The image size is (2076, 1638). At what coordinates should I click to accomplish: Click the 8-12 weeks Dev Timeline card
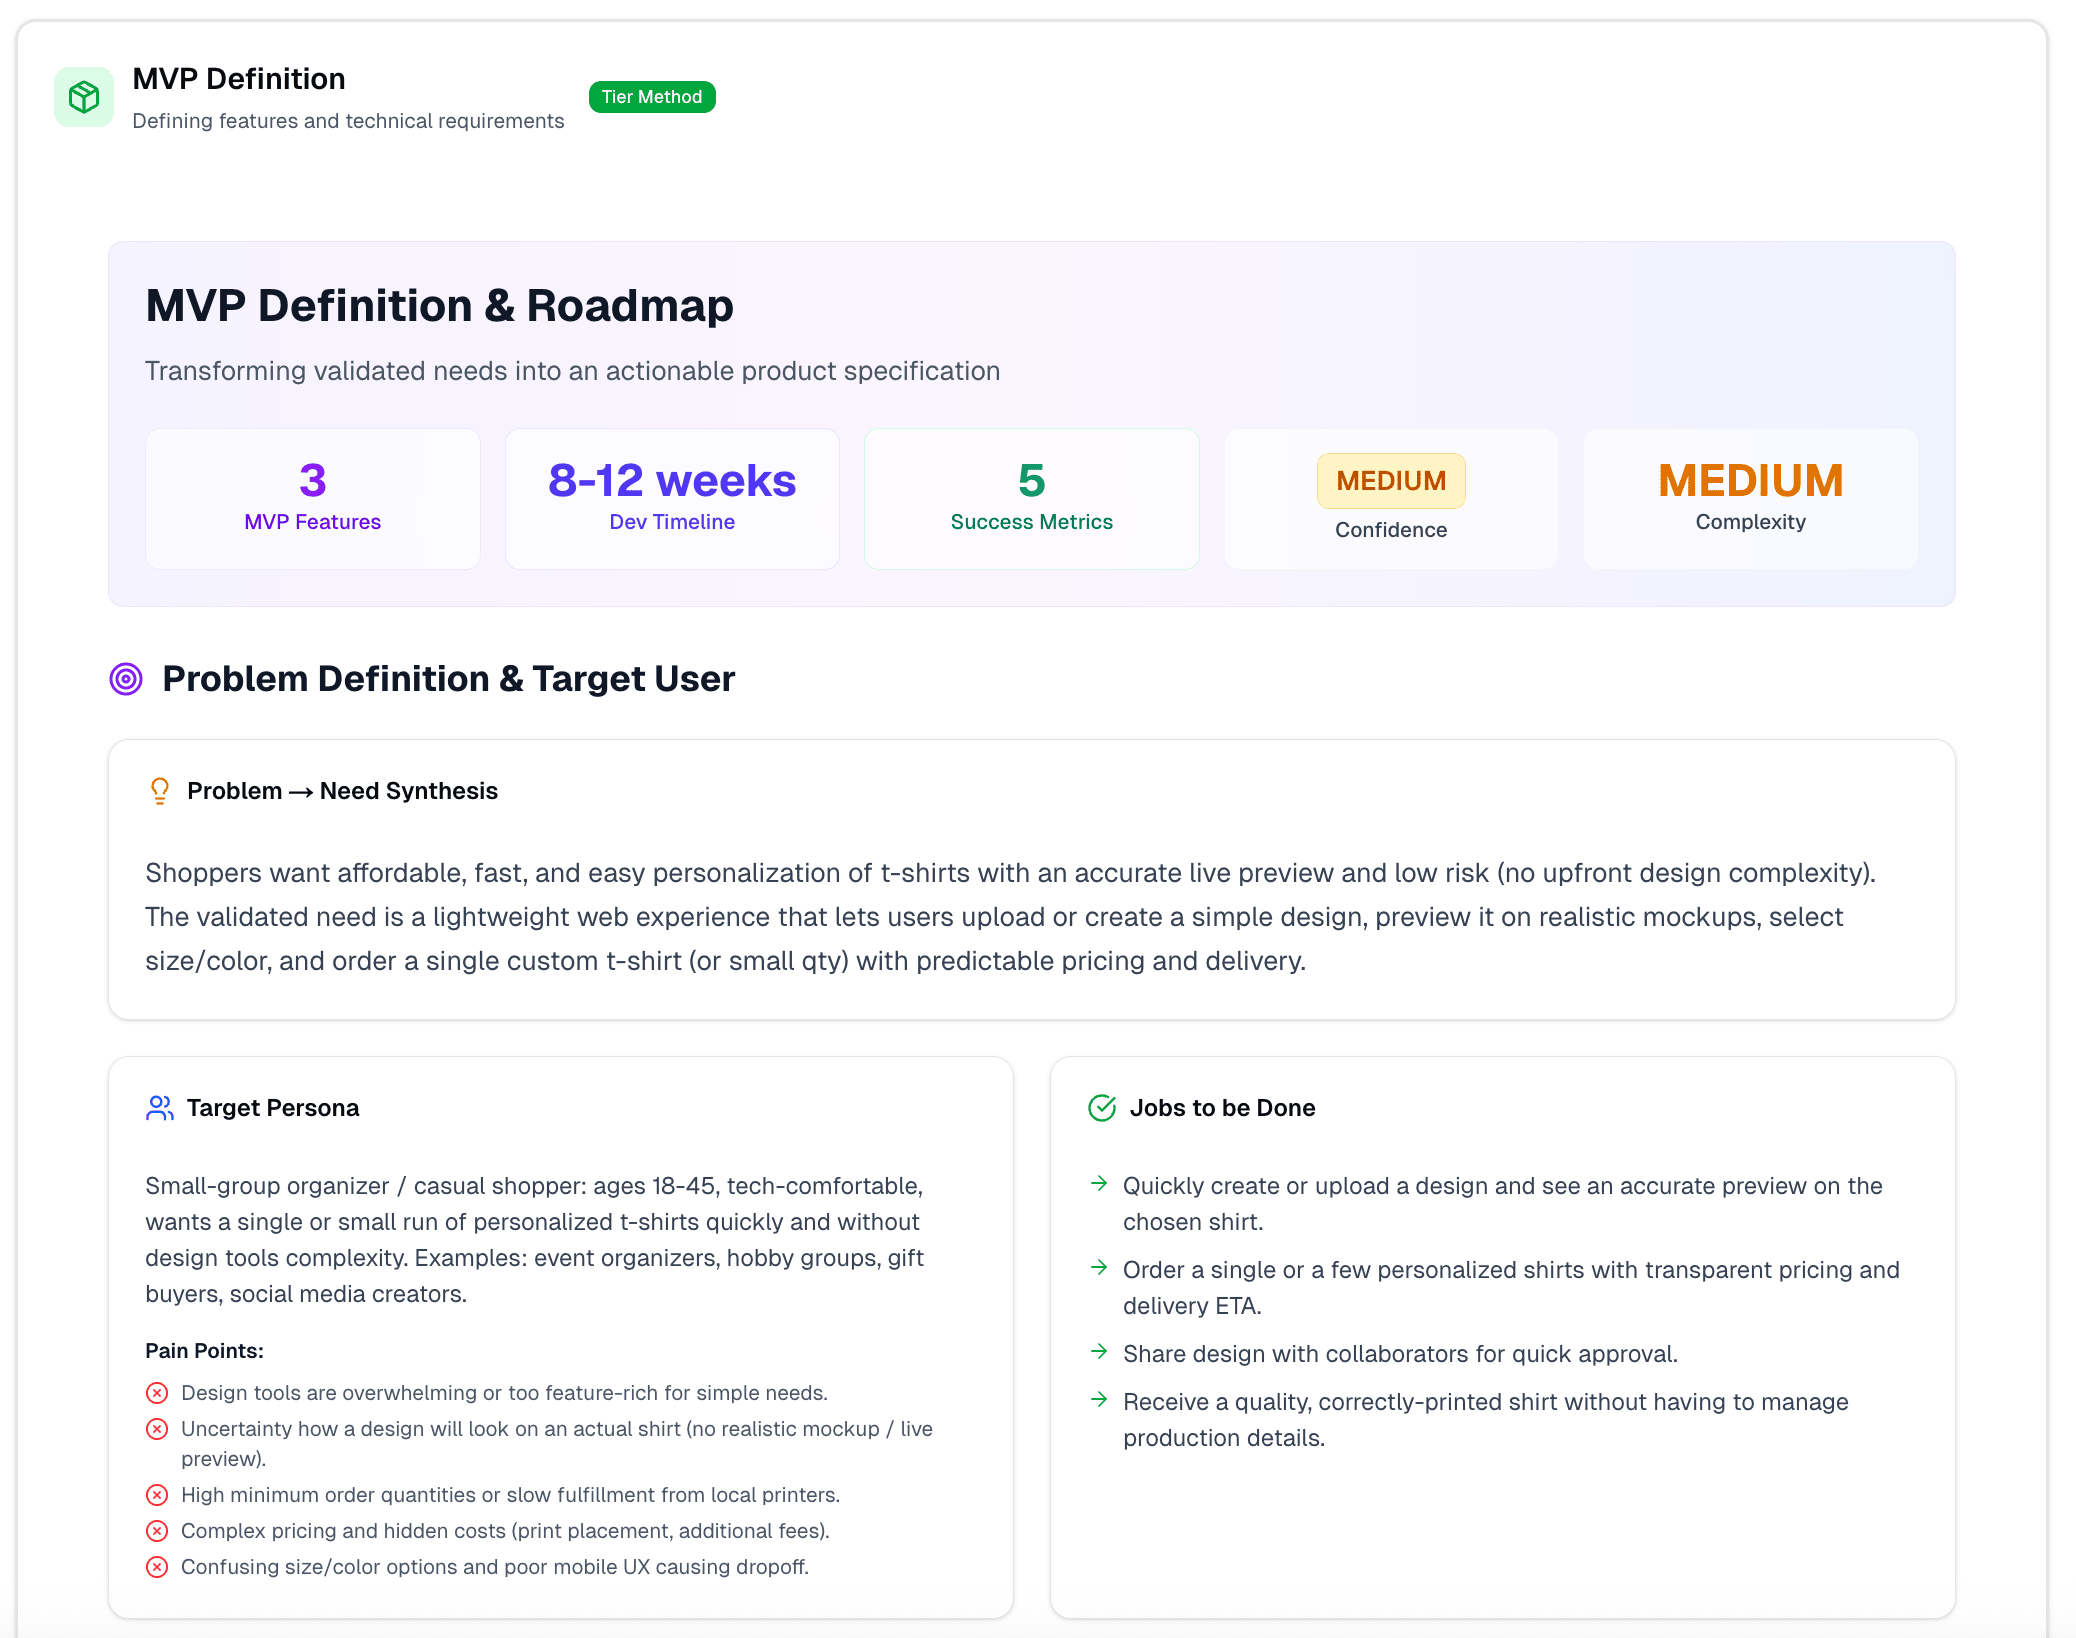[x=671, y=498]
